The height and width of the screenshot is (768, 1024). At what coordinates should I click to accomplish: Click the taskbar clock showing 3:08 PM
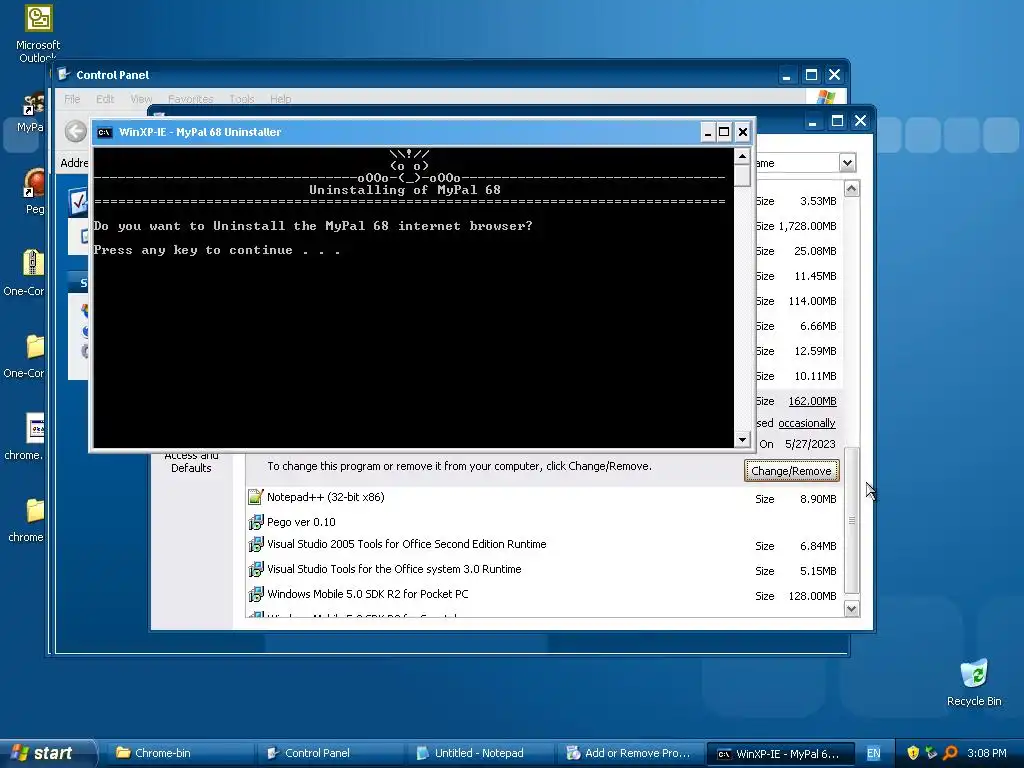click(987, 753)
